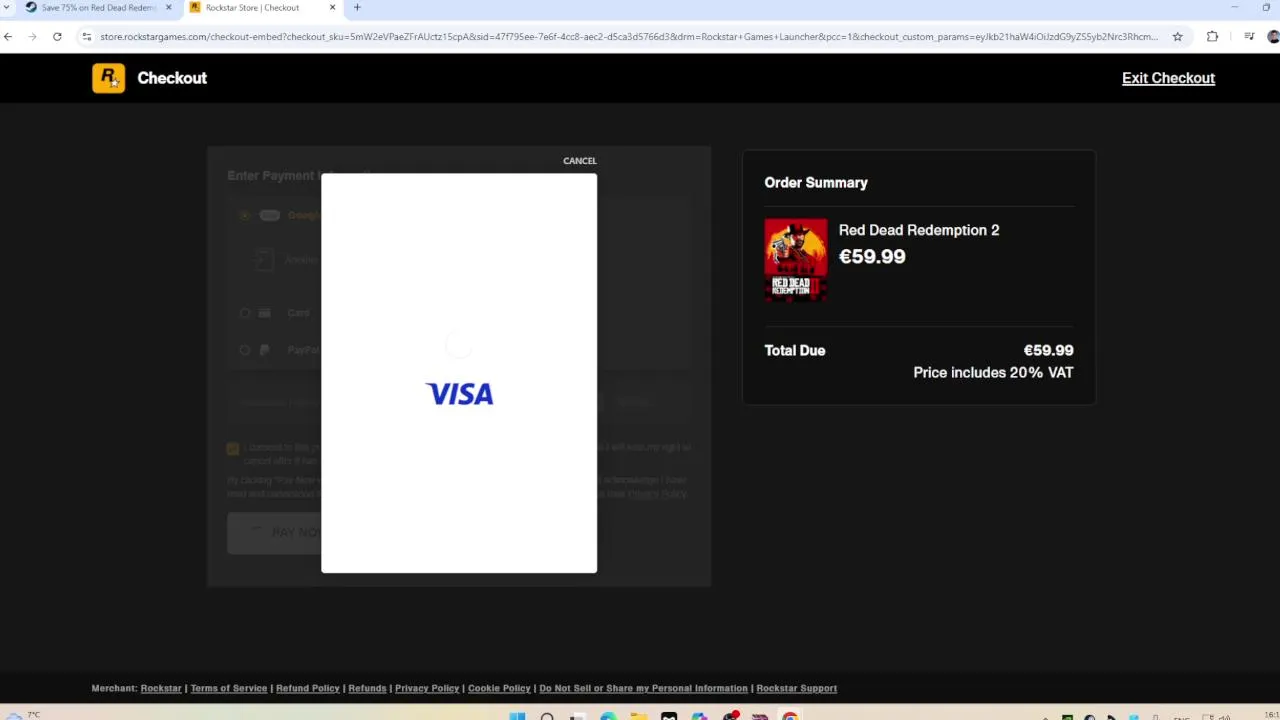Reload the checkout page

(x=57, y=37)
